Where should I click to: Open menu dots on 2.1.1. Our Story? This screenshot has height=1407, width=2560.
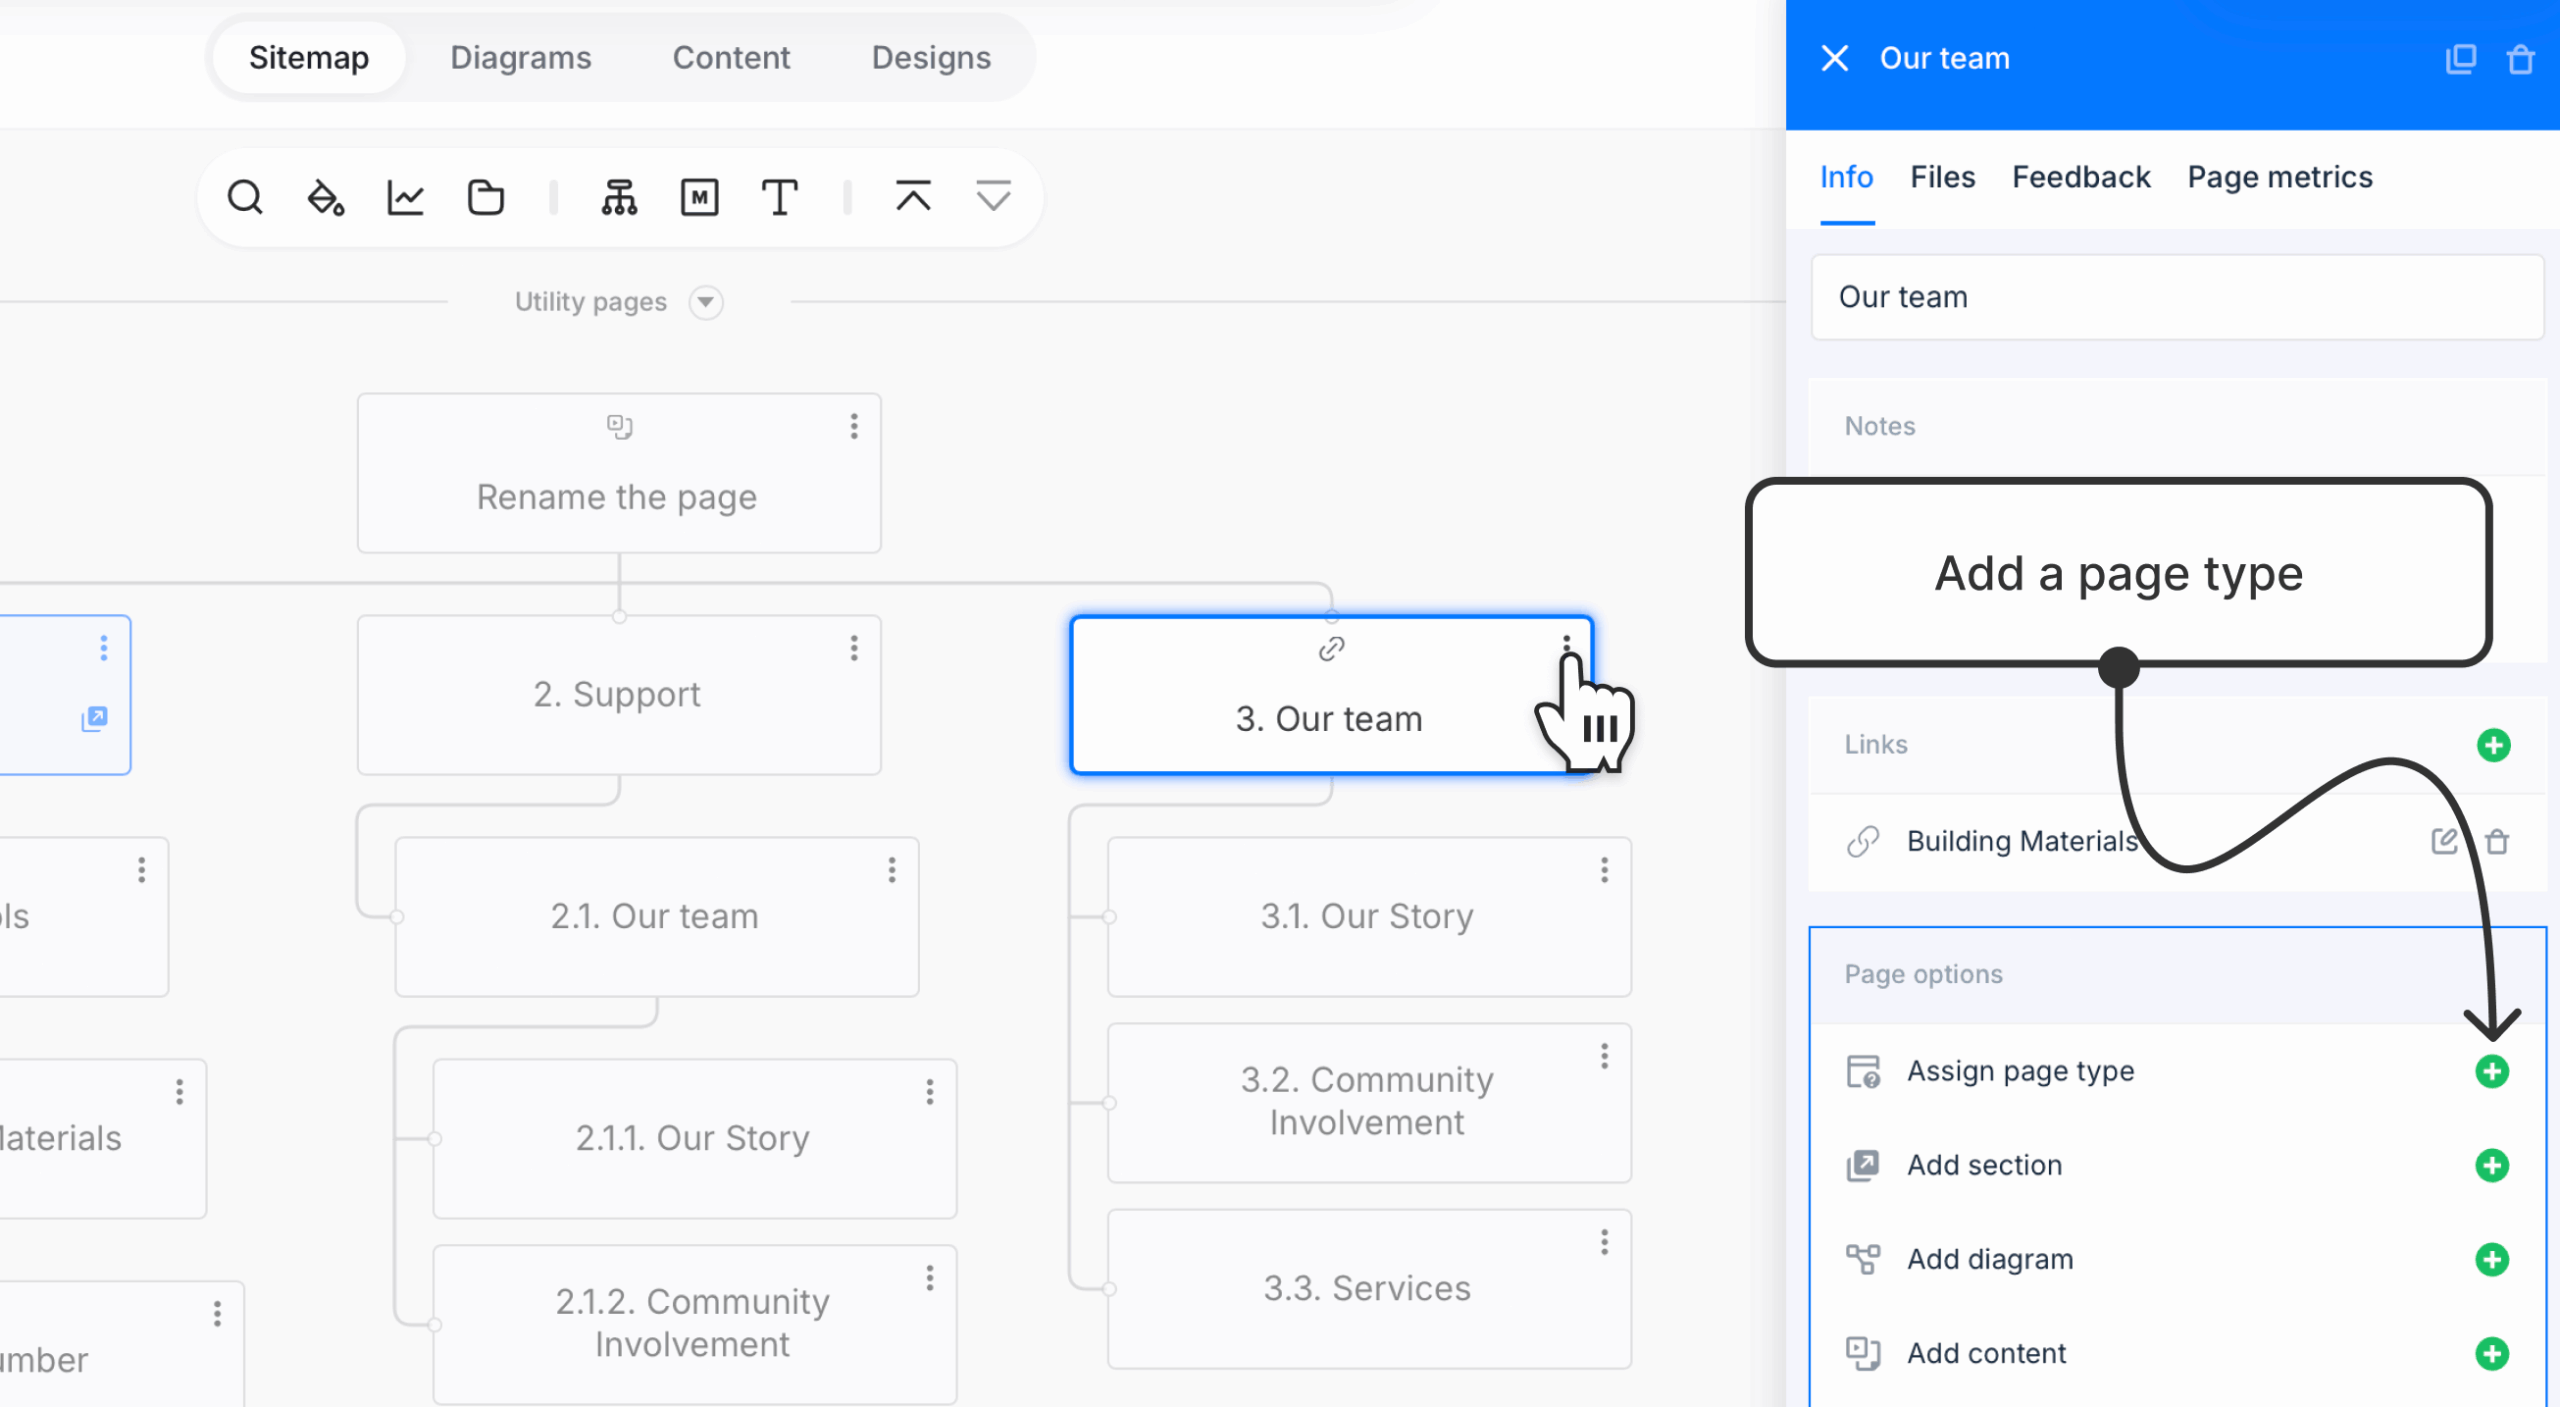[929, 1093]
